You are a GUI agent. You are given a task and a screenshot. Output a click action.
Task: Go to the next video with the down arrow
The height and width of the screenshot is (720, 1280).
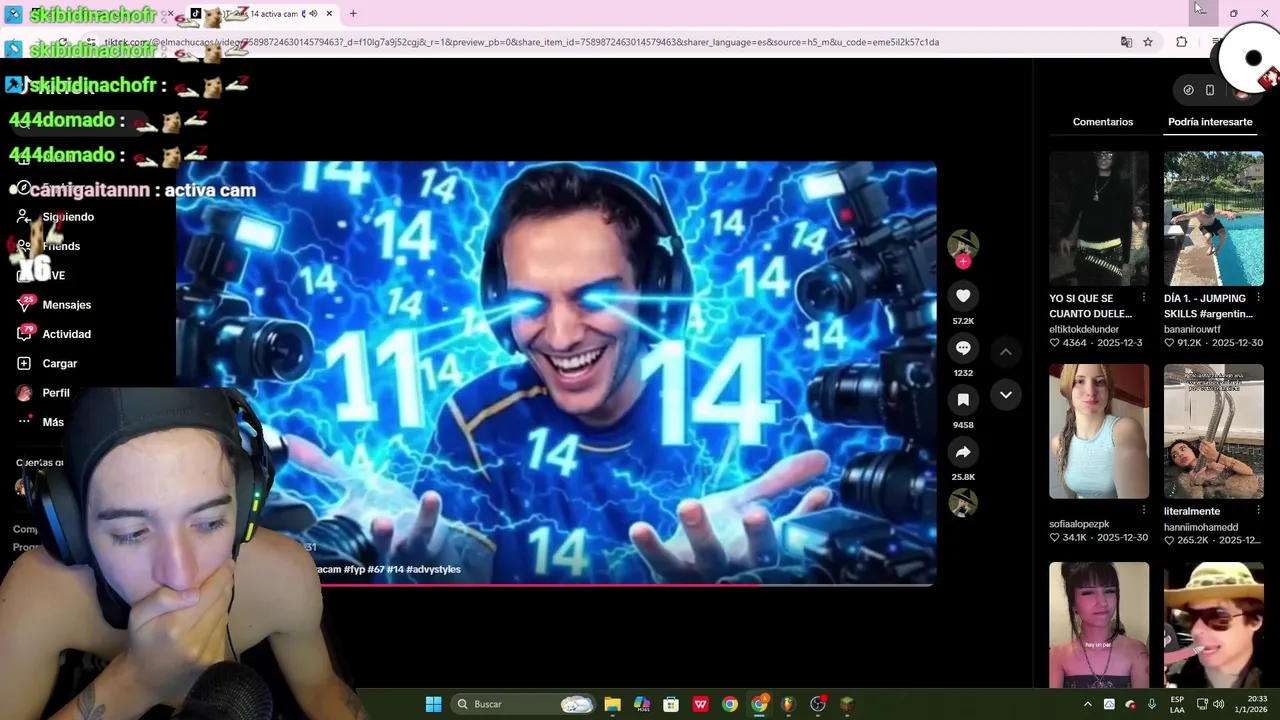coord(1006,395)
